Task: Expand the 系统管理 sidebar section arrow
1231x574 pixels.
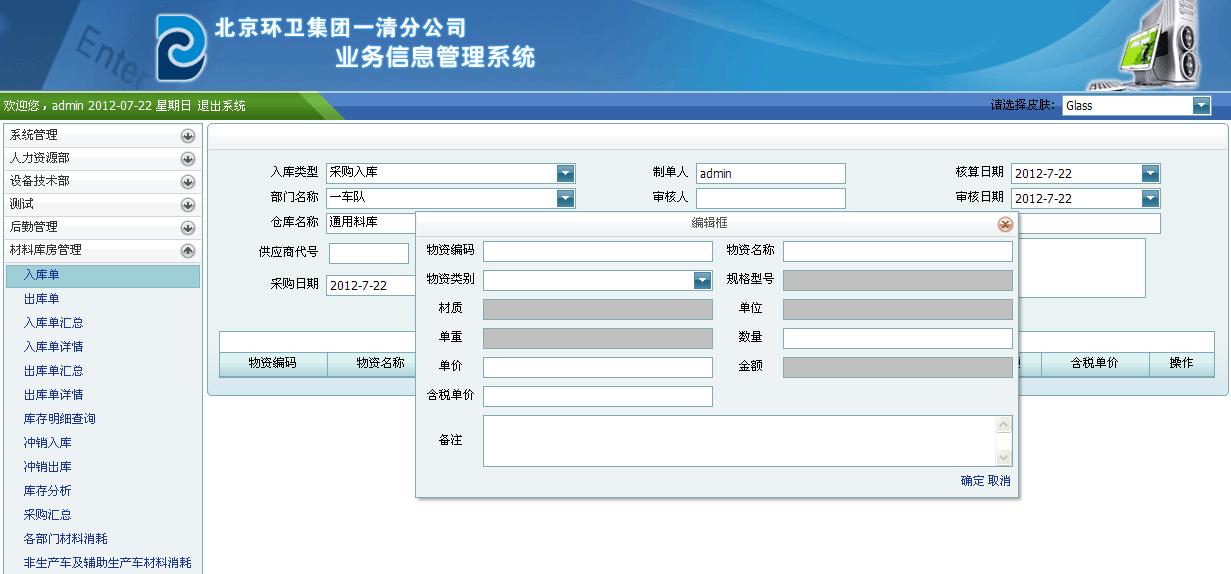Action: (x=187, y=135)
